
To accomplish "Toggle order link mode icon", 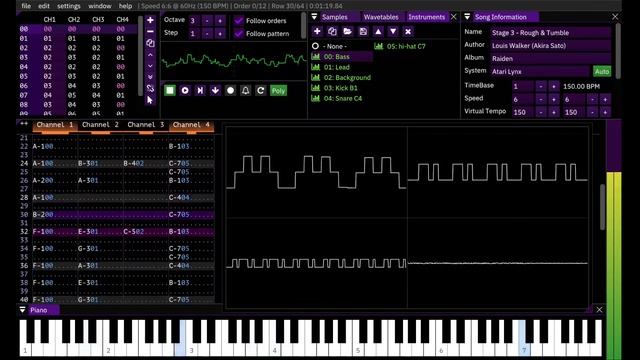I will 150,88.
